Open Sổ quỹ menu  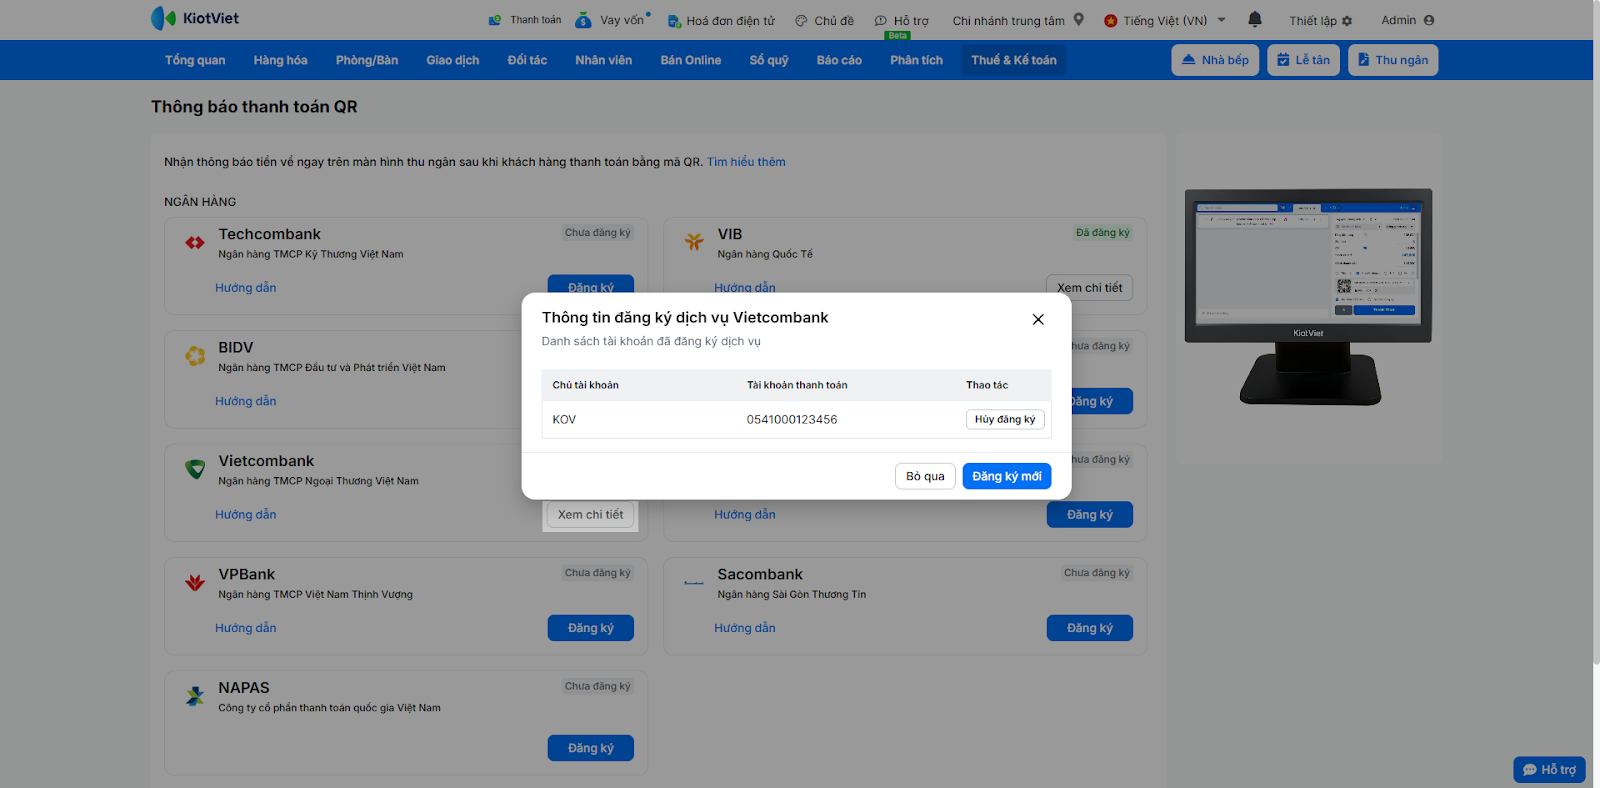click(769, 60)
